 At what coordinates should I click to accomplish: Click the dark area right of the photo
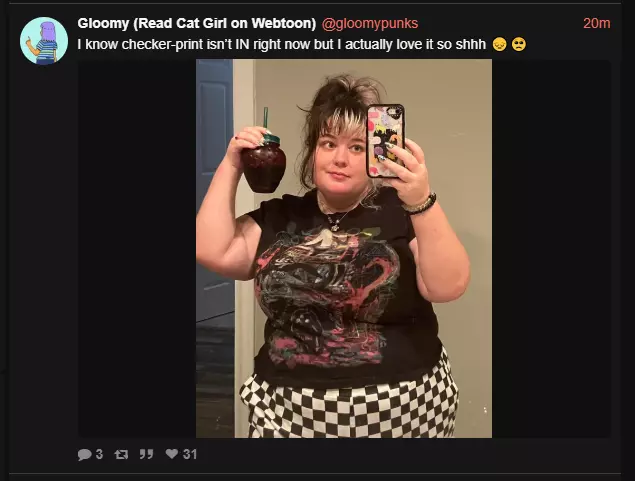551,248
